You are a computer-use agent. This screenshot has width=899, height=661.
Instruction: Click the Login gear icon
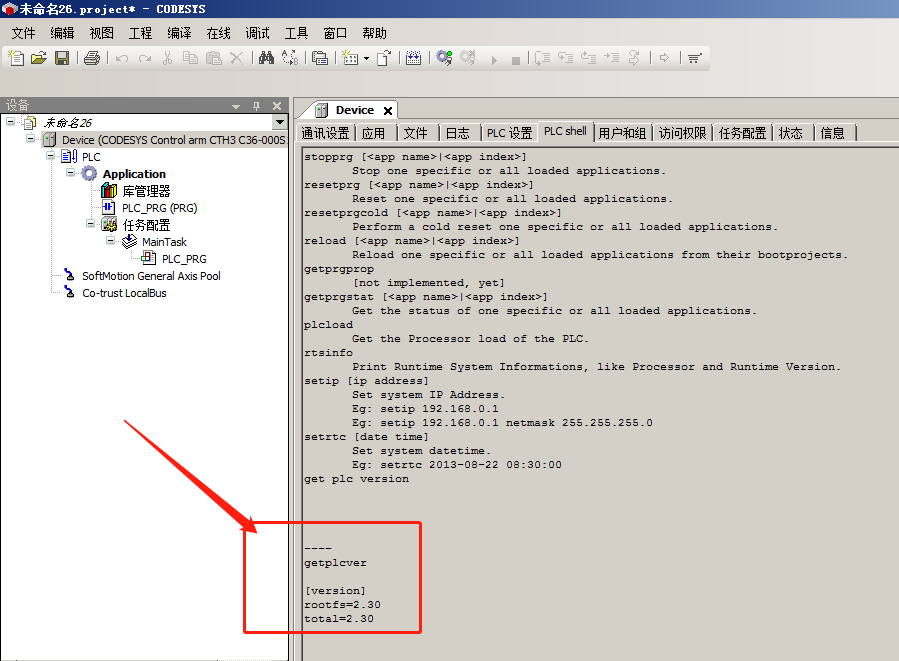coord(444,58)
